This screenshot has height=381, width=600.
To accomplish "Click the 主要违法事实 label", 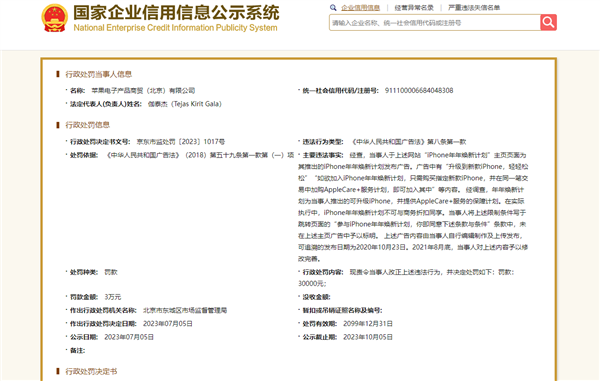I will [x=323, y=155].
